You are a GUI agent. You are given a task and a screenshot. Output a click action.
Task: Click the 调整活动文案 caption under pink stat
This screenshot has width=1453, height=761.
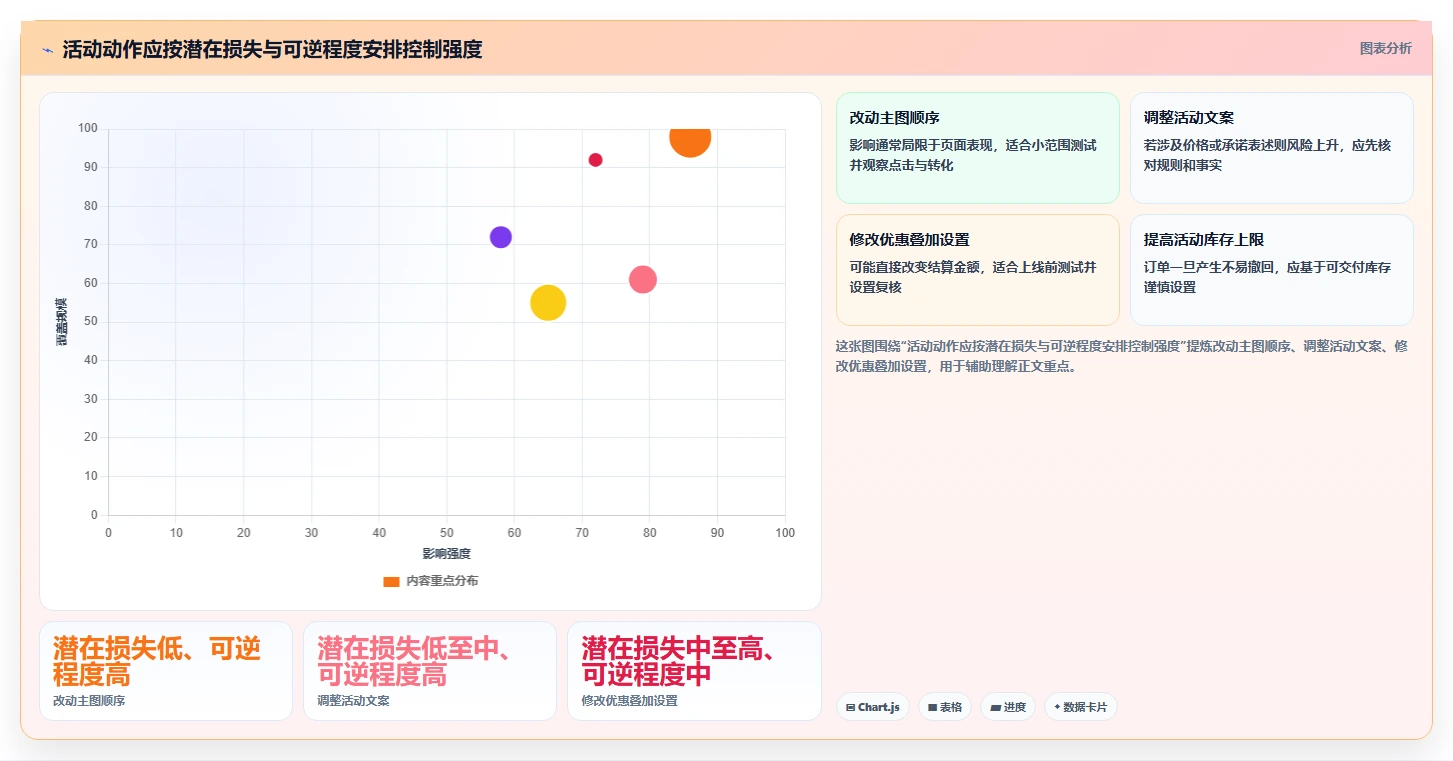pos(353,701)
